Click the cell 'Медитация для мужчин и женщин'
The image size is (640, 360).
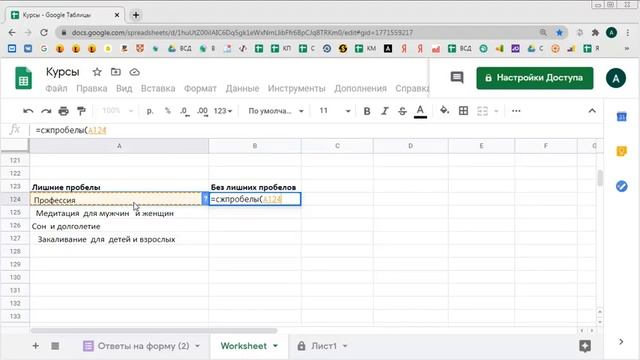click(119, 213)
